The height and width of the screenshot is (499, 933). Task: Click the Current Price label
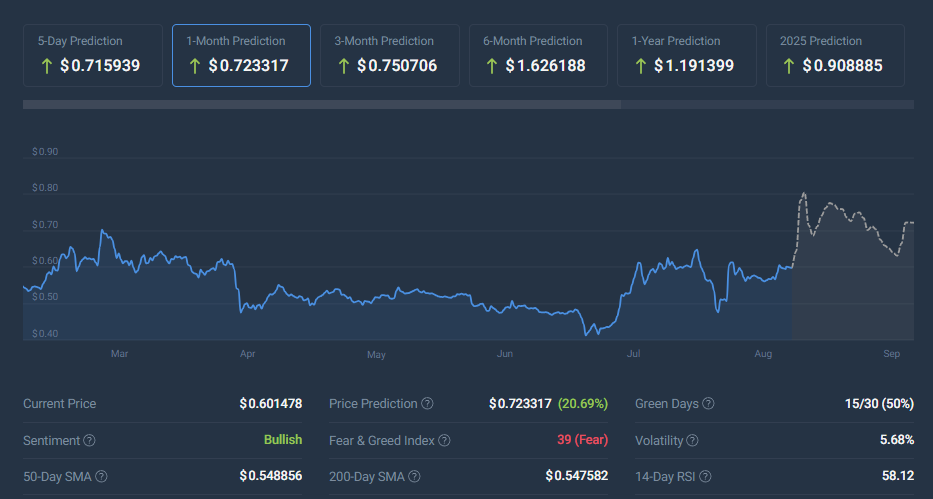60,404
